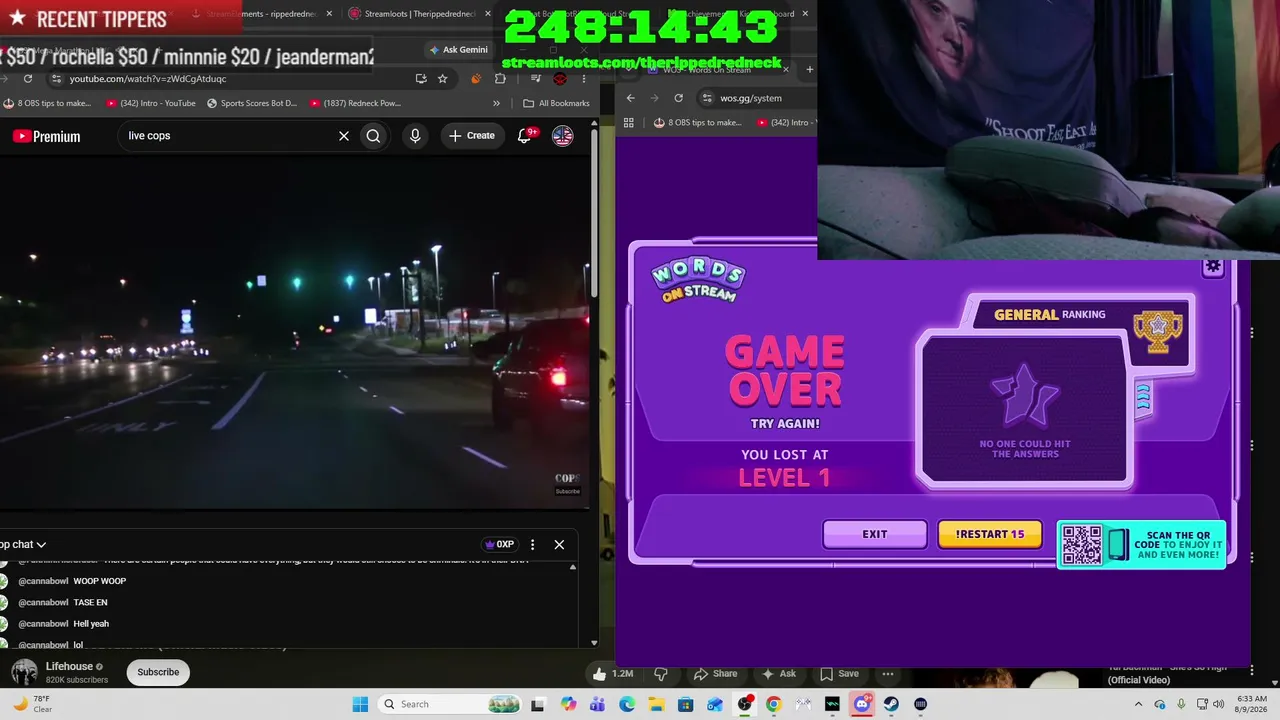Viewport: 1280px width, 720px height.
Task: Click the Ask Gemini button
Action: pyautogui.click(x=459, y=50)
